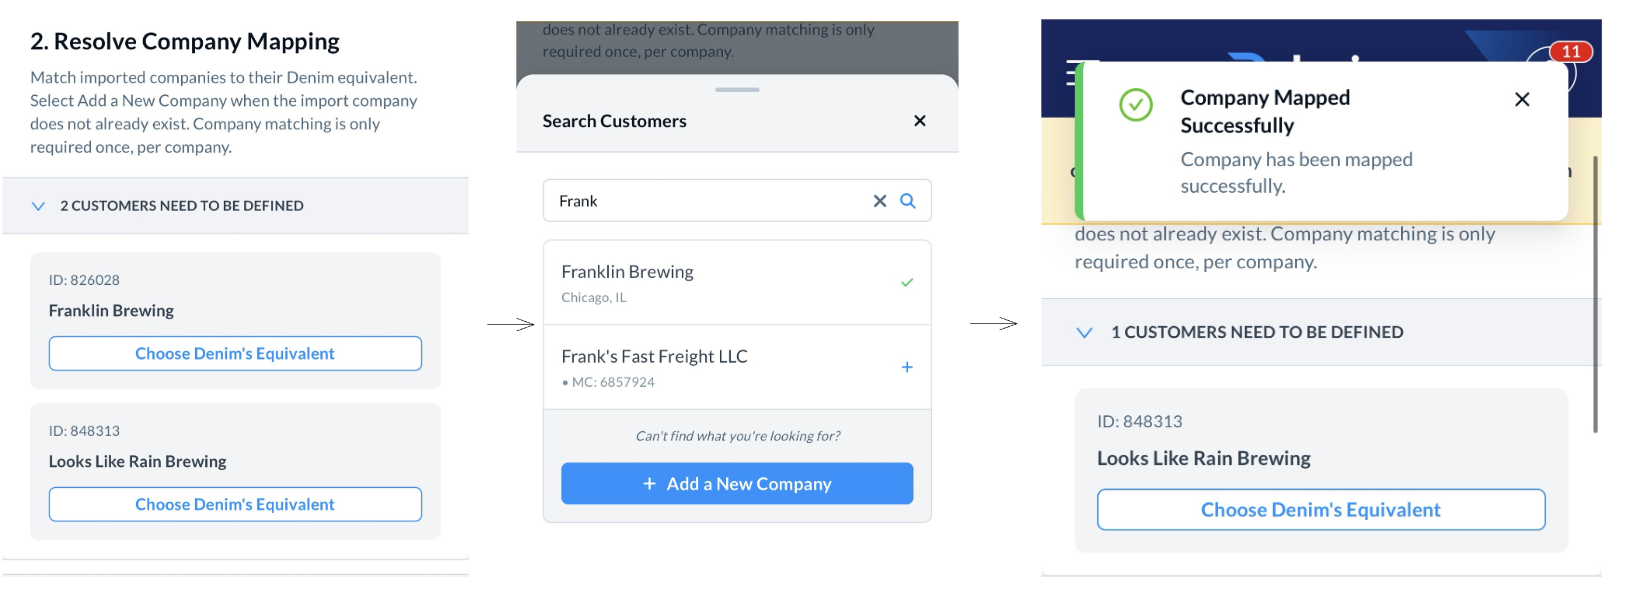Collapse the "2 CUSTOMERS NEED TO BE DEFINED" section
The width and height of the screenshot is (1646, 592).
(38, 206)
